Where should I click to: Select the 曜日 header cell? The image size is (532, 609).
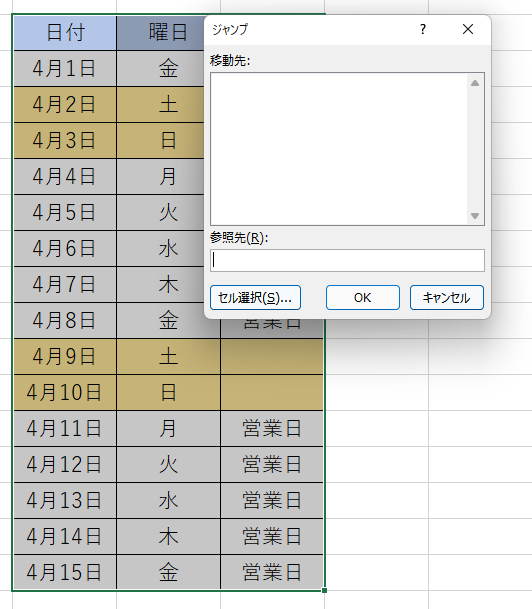(x=160, y=32)
